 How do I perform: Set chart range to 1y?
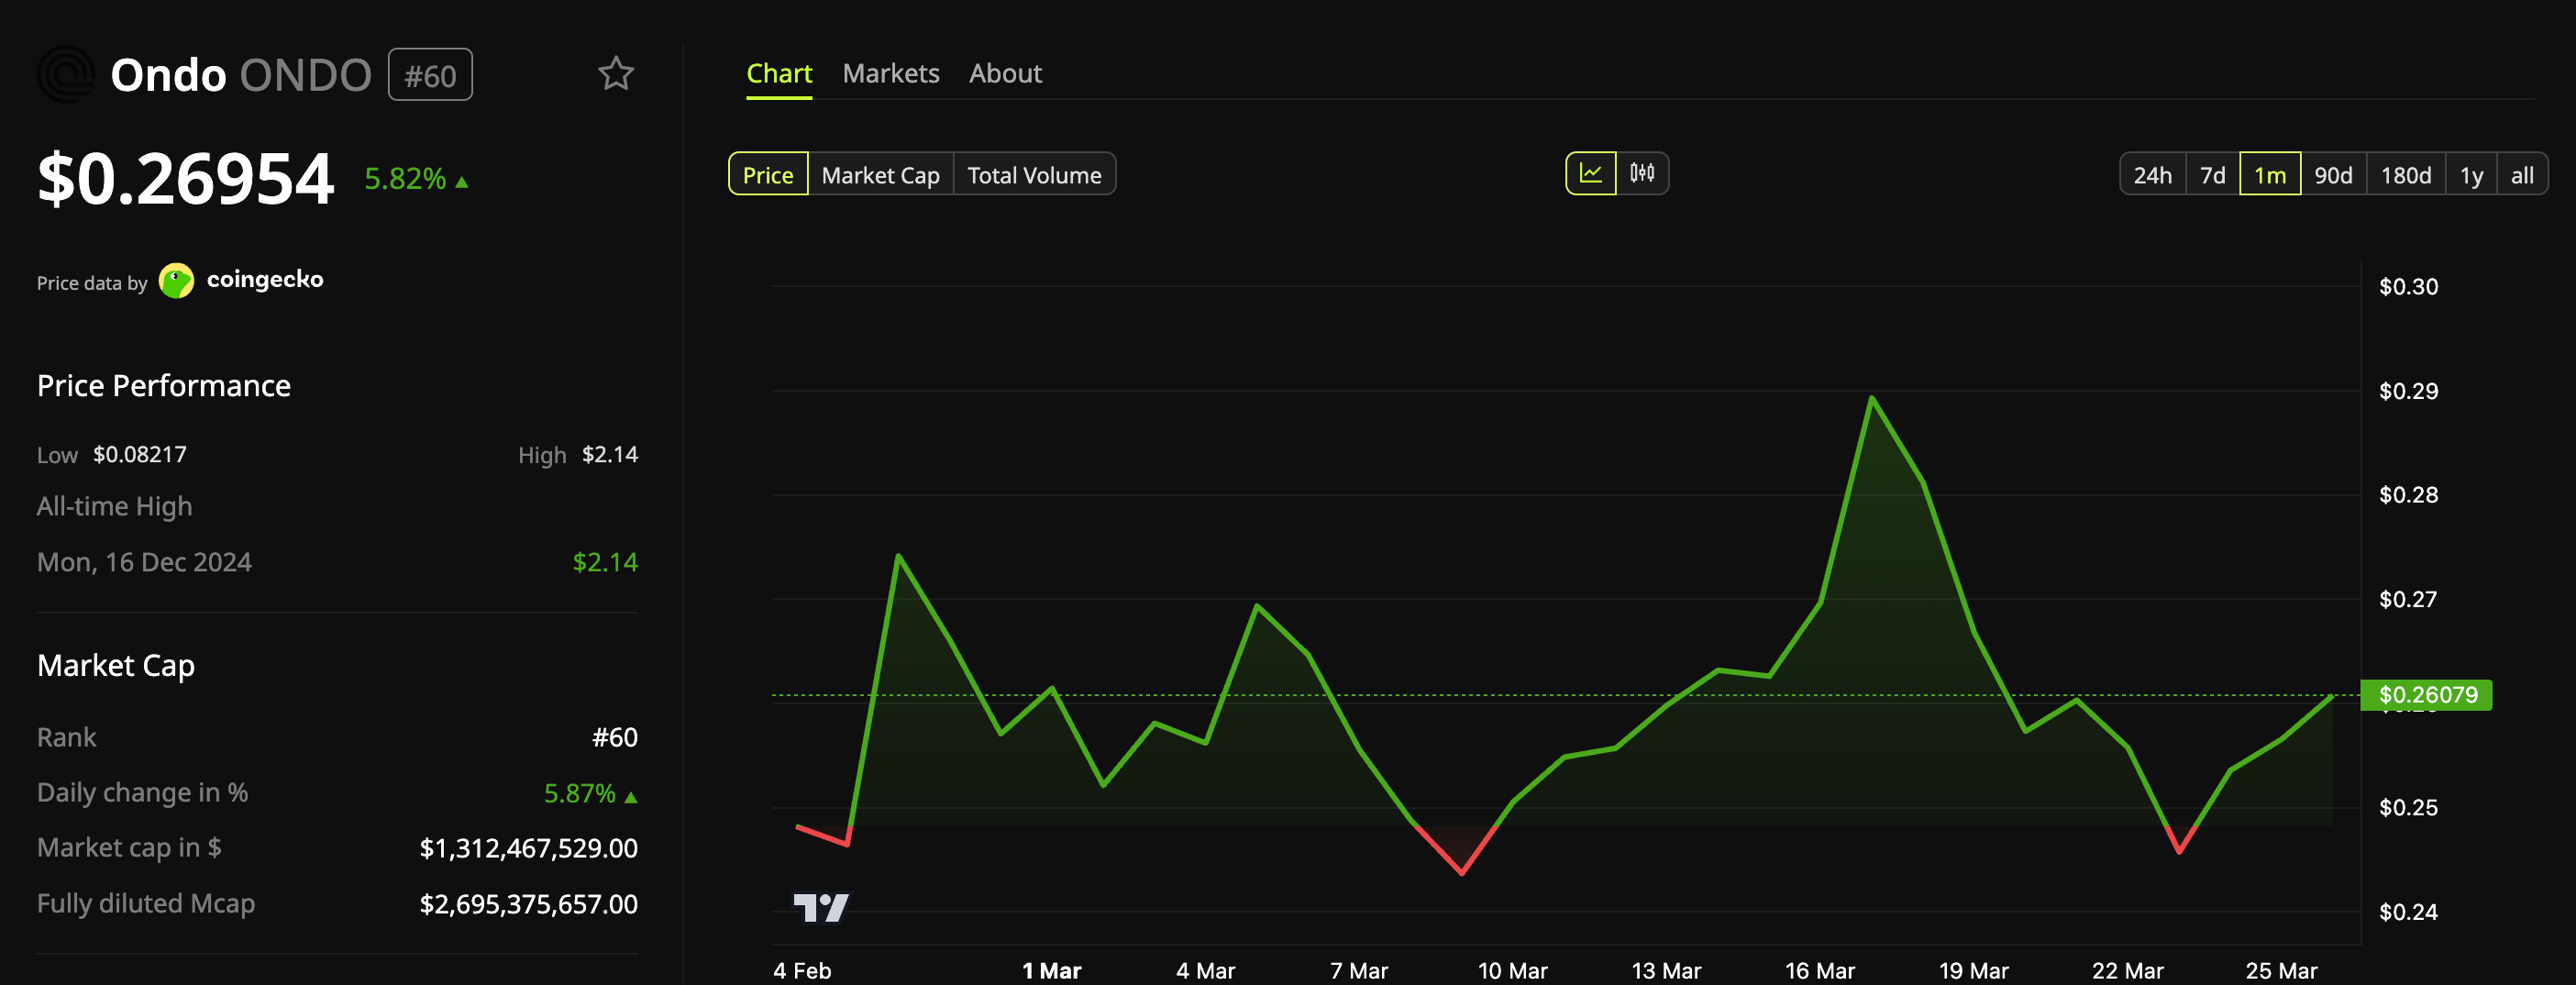[x=2471, y=175]
